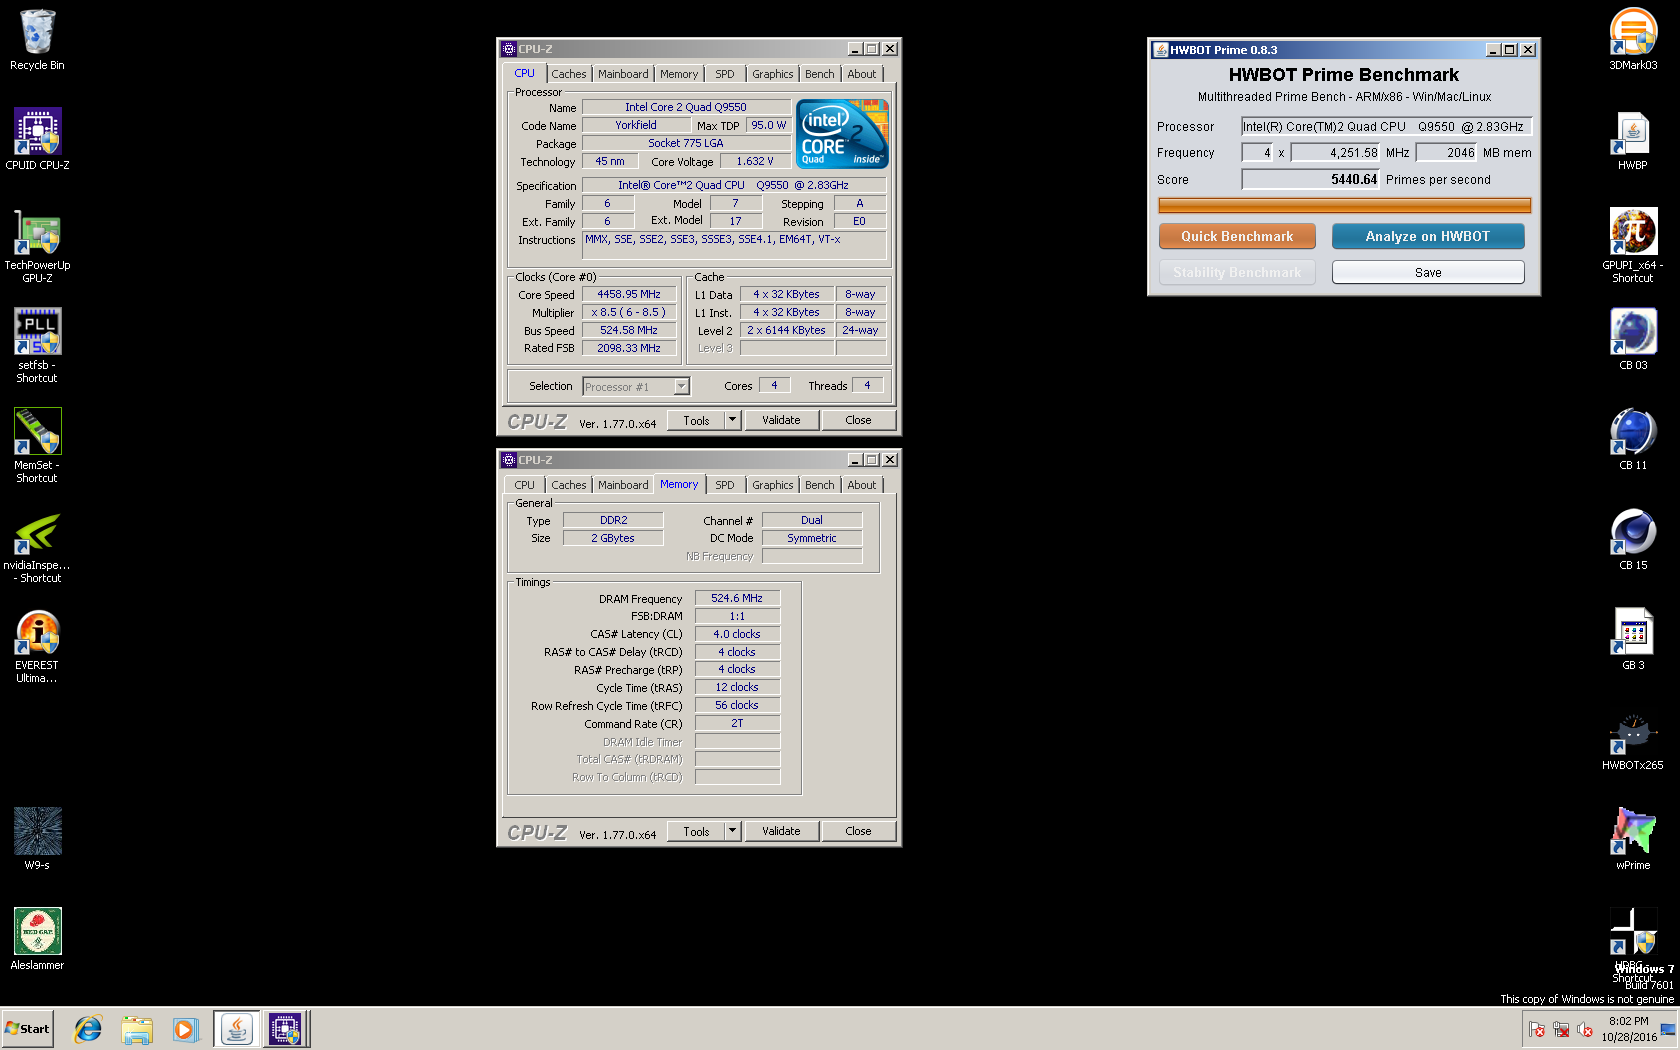The width and height of the screenshot is (1680, 1050).
Task: Click Tools button in upper CPU-Z
Action: tap(696, 420)
